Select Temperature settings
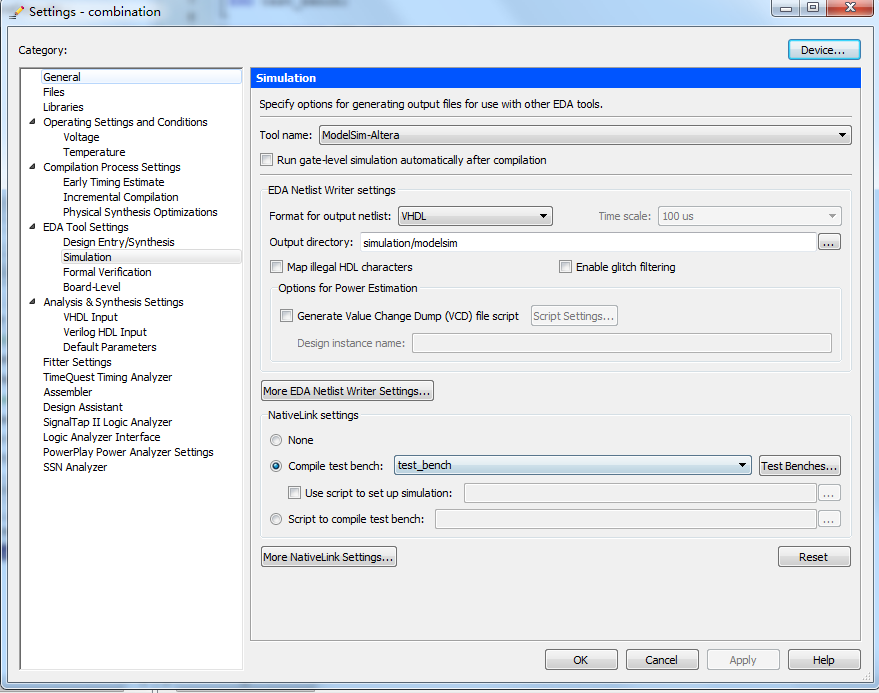This screenshot has height=693, width=879. coord(94,152)
